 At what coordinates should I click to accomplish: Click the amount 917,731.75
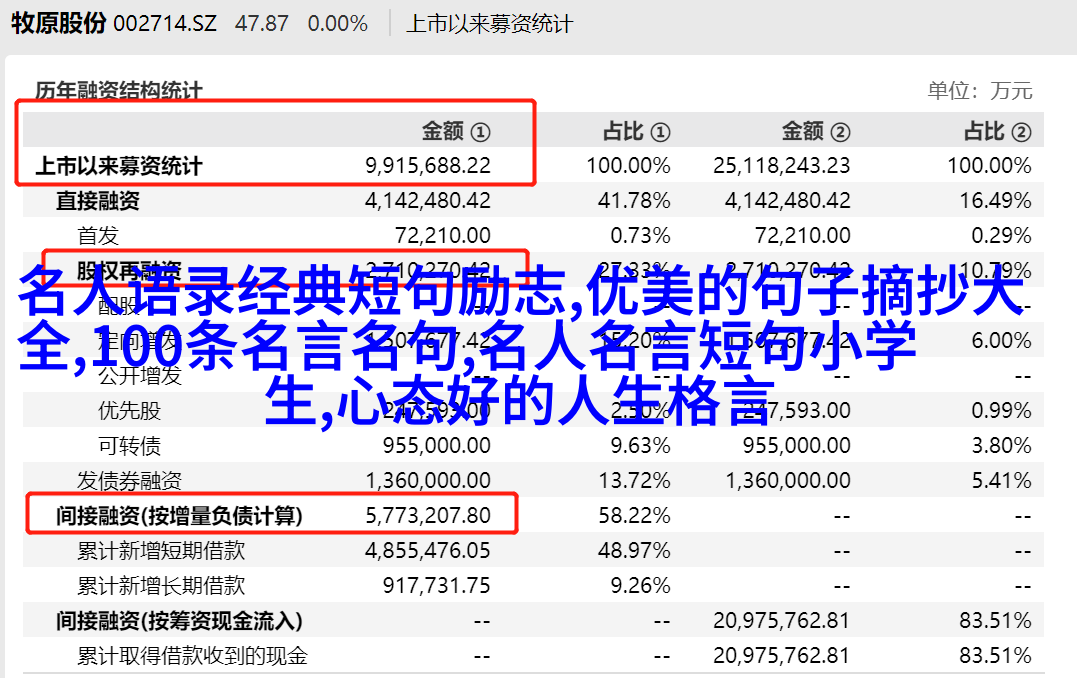(437, 586)
